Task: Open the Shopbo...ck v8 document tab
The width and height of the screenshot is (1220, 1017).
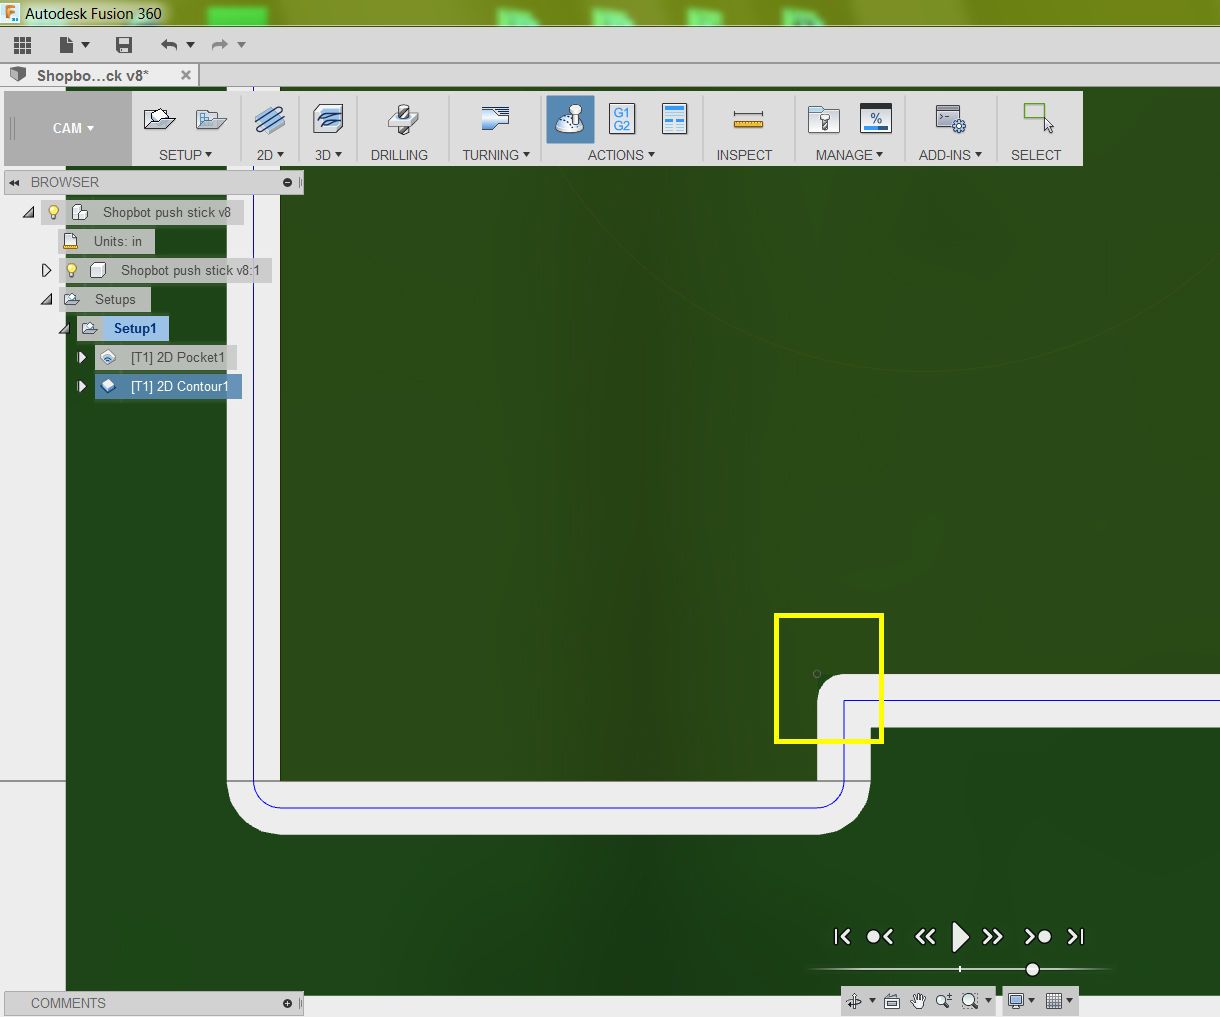Action: click(x=92, y=75)
